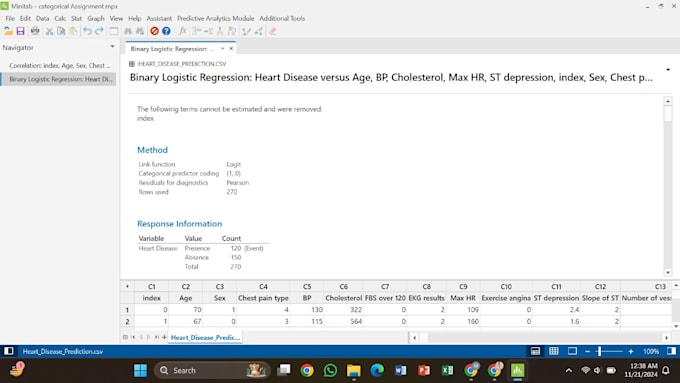Open a project with the folder icon
Screen dimensions: 680x383
click(8, 31)
